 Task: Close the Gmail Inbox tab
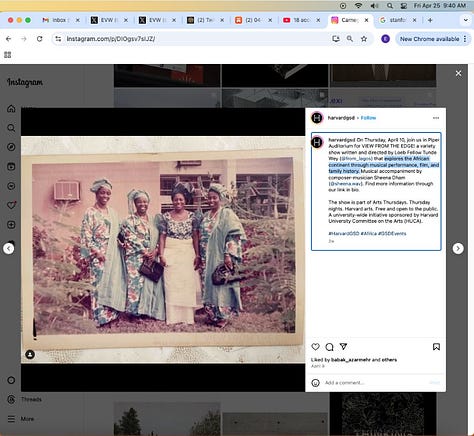click(x=78, y=20)
